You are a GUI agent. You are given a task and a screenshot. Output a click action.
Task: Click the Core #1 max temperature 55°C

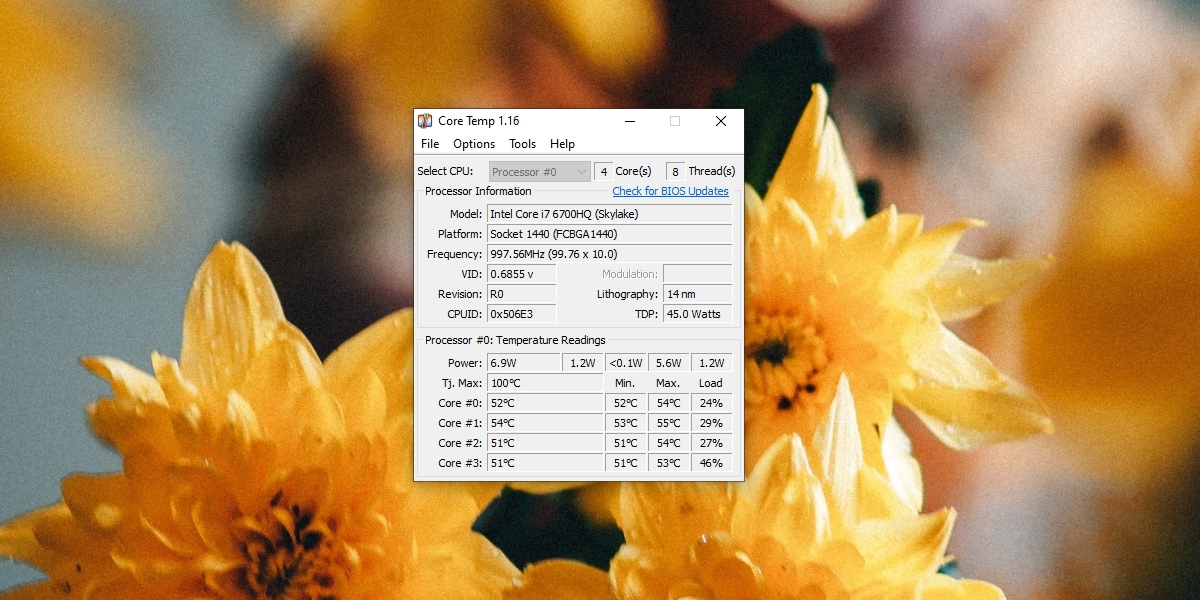pyautogui.click(x=668, y=423)
